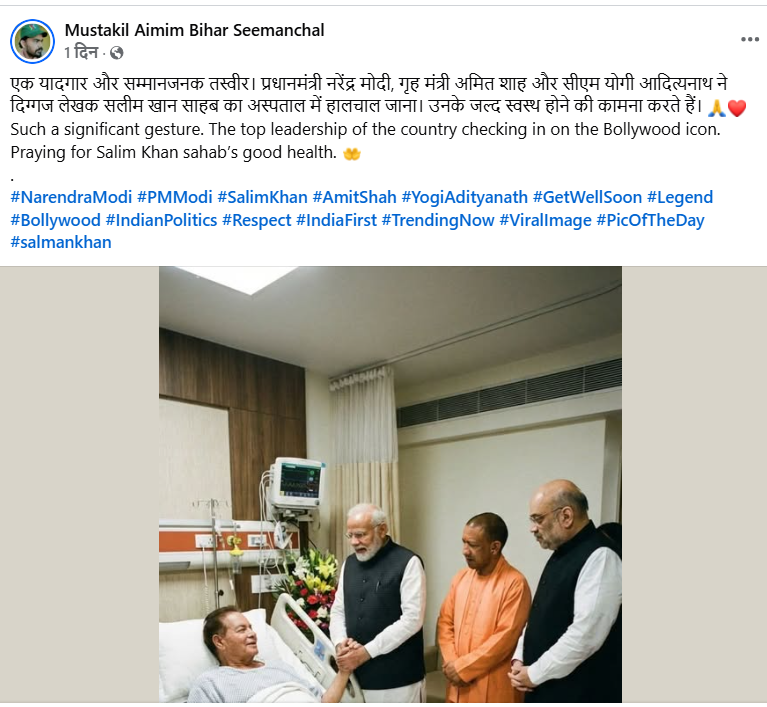Open Mustakil Aimim Bihar Seemanchal profile name

(x=194, y=30)
